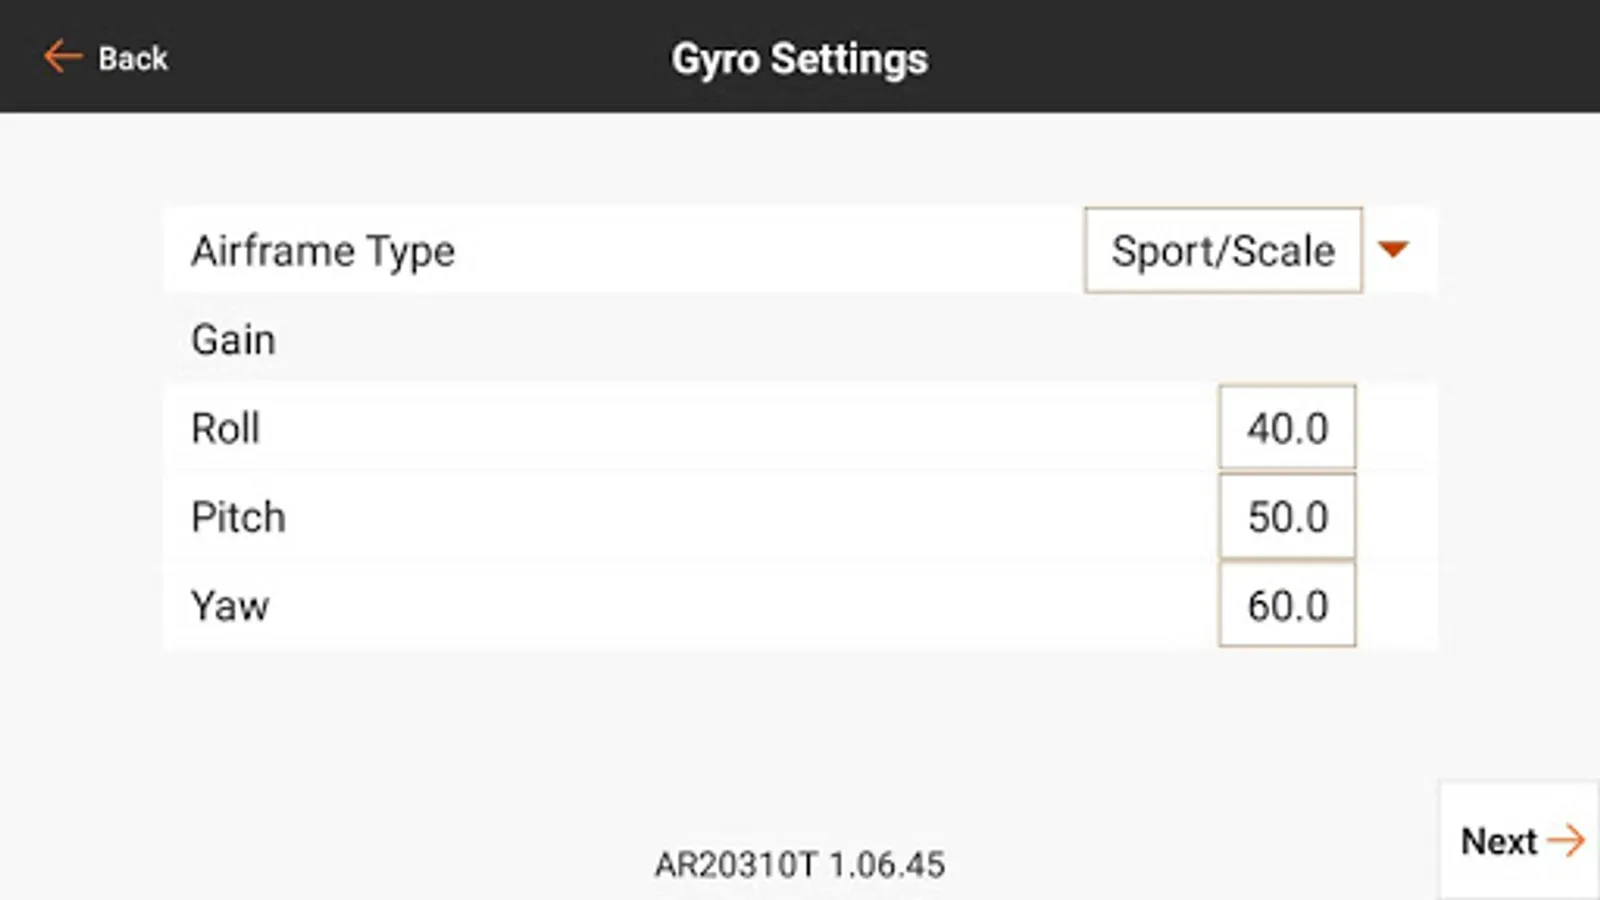Click the blank space between Airframe Type and Sport/Scale
1600x900 pixels.
(770, 250)
